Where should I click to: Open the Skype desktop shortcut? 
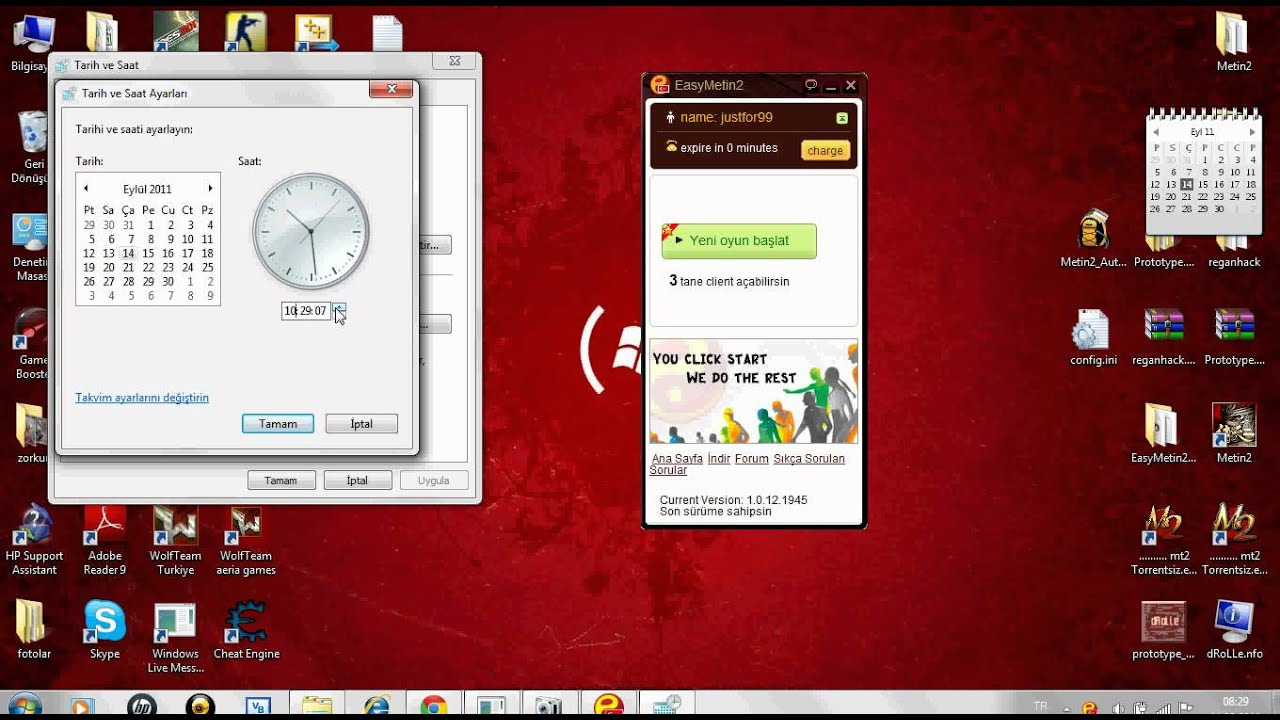104,630
